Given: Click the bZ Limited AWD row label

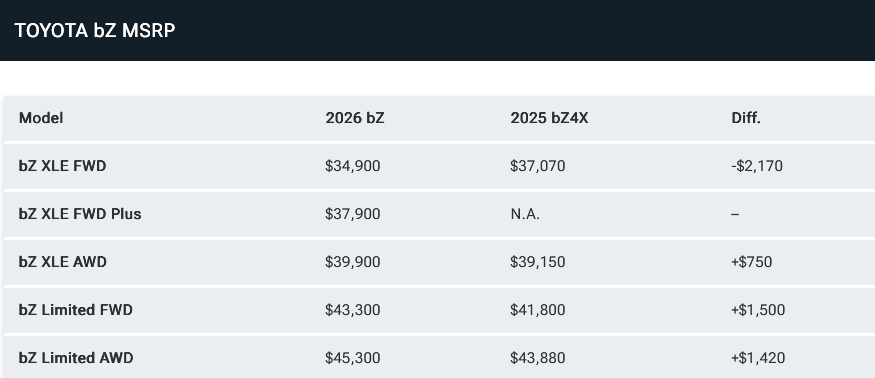Looking at the screenshot, I should click(76, 358).
